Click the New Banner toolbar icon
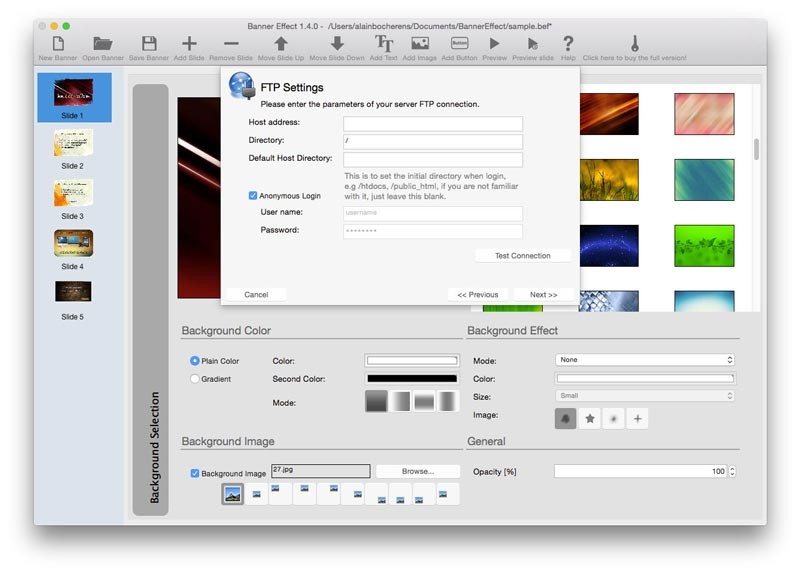This screenshot has width=800, height=573. tap(58, 44)
